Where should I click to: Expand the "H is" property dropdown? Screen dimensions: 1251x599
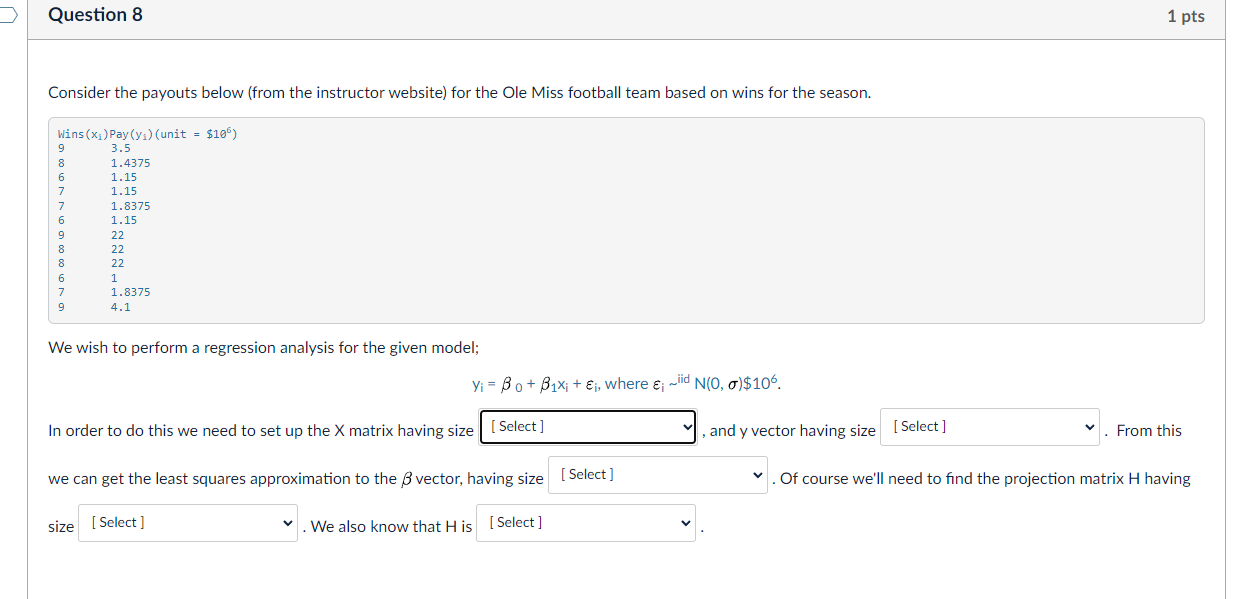click(585, 523)
